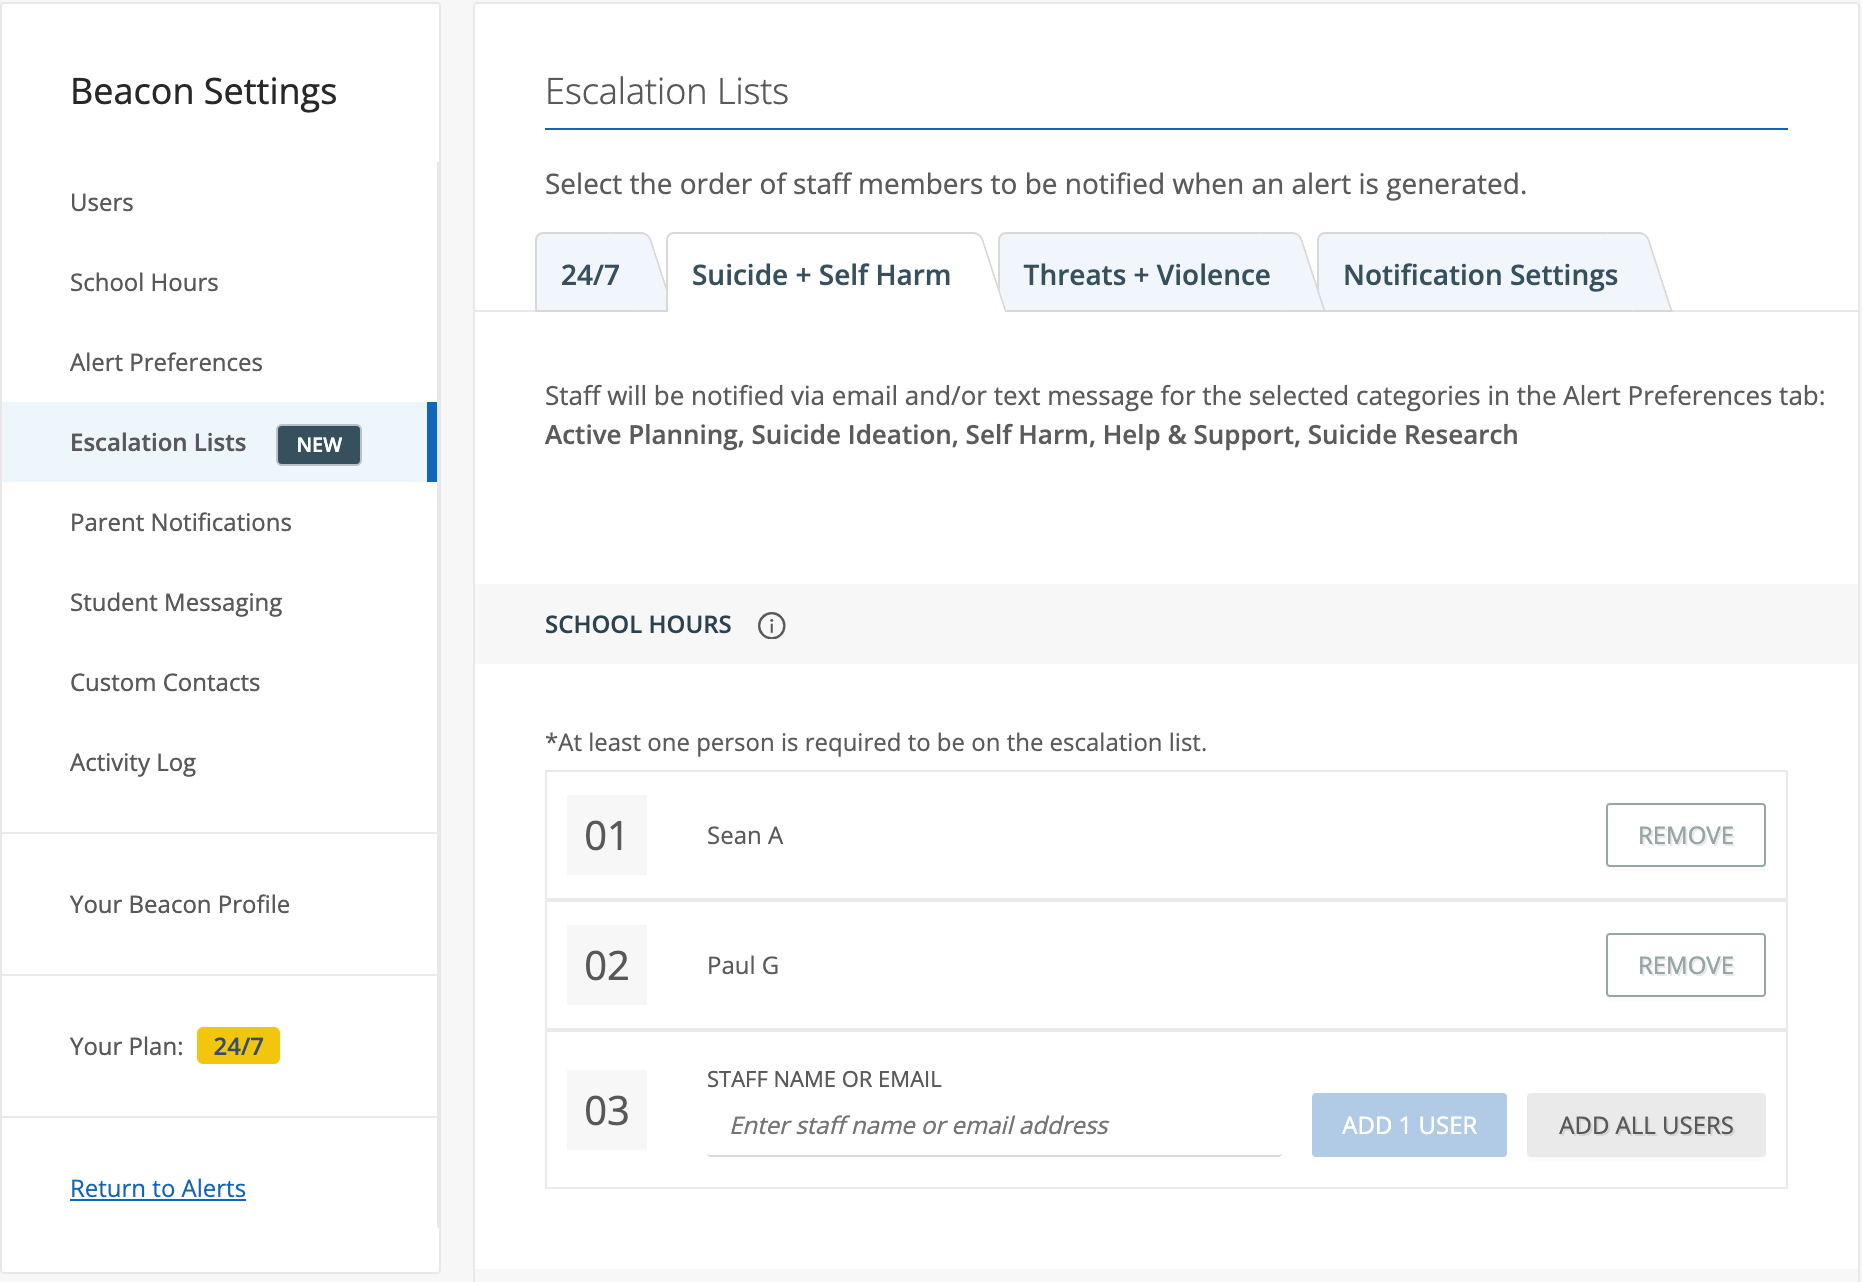1862x1282 pixels.
Task: Open the Notification Settings tab
Action: point(1480,275)
